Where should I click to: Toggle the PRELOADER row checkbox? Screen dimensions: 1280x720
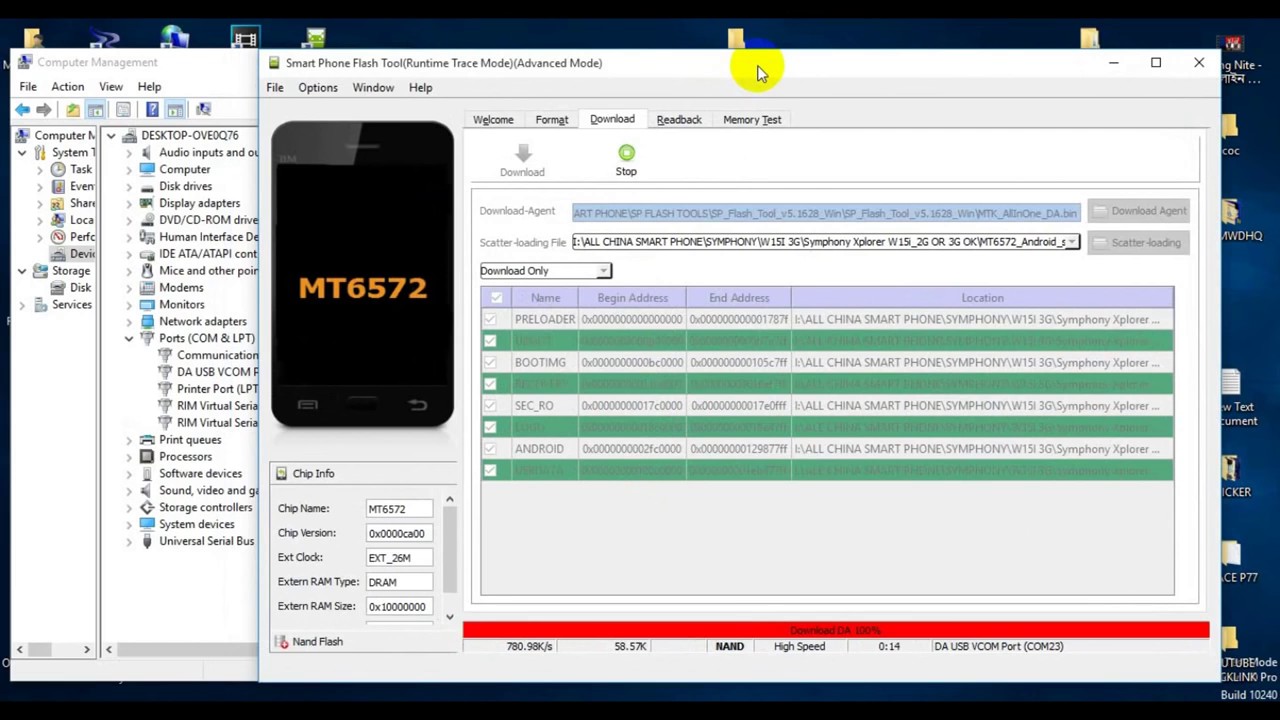pyautogui.click(x=490, y=319)
